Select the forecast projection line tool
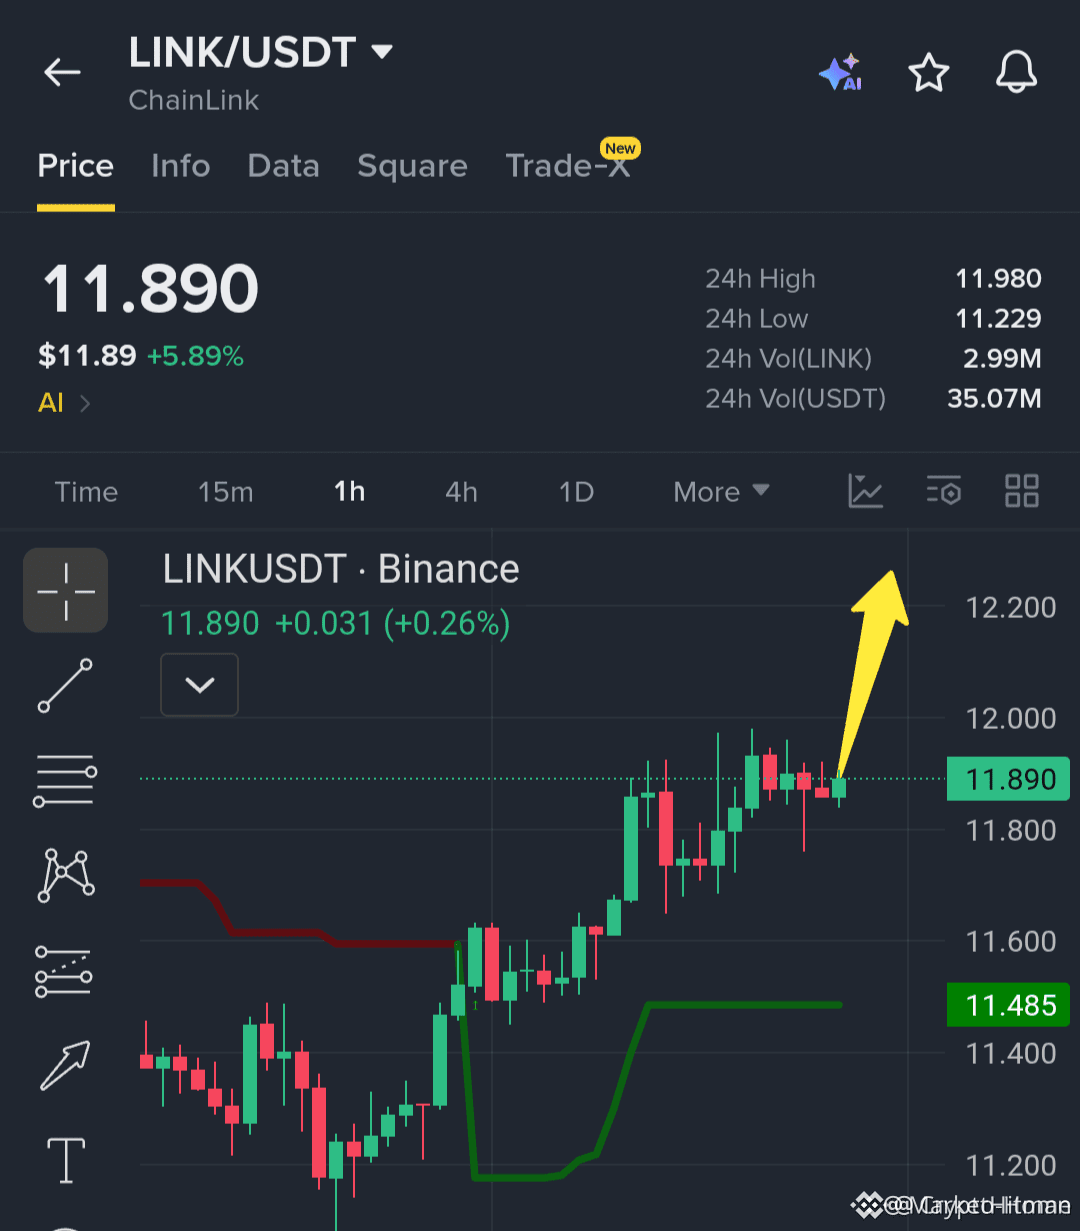This screenshot has height=1231, width=1080. click(64, 972)
